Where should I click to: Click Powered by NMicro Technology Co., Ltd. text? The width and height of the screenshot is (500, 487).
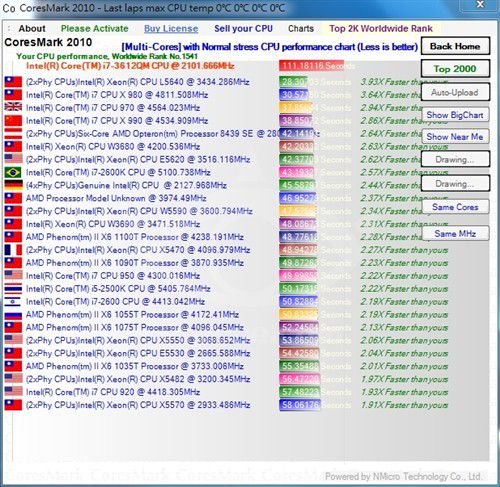(403, 477)
